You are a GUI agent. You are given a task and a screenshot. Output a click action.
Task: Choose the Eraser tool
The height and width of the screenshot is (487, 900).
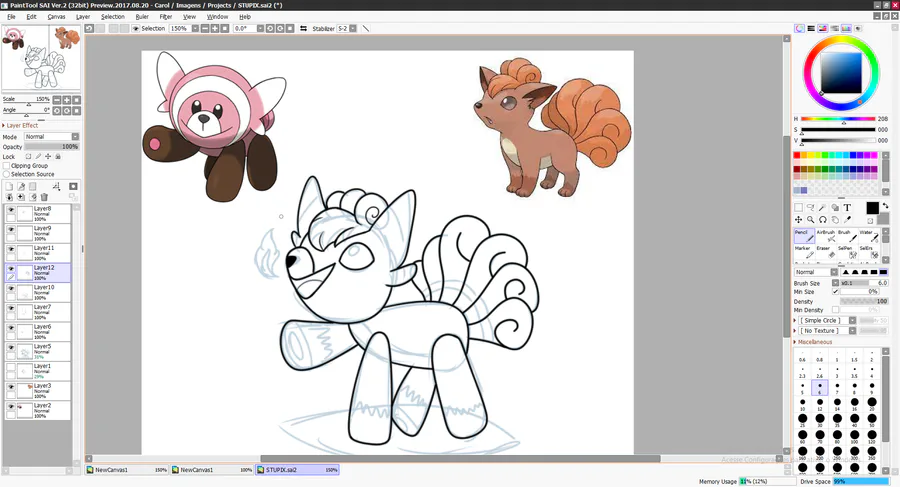[x=825, y=252]
